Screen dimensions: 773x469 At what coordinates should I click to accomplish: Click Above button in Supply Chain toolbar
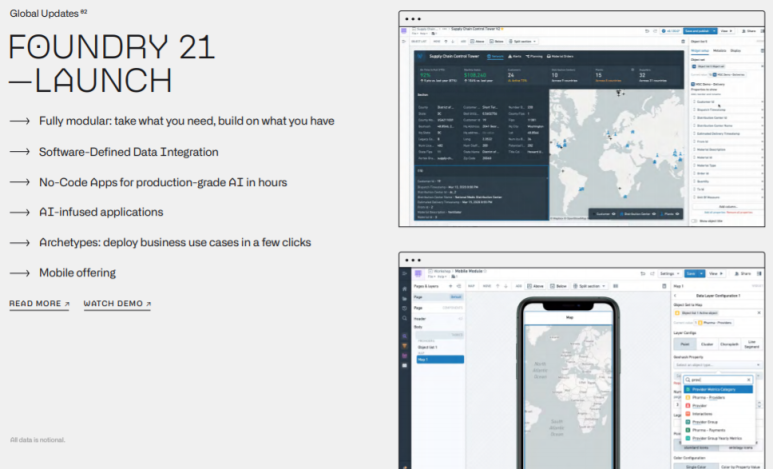click(477, 41)
